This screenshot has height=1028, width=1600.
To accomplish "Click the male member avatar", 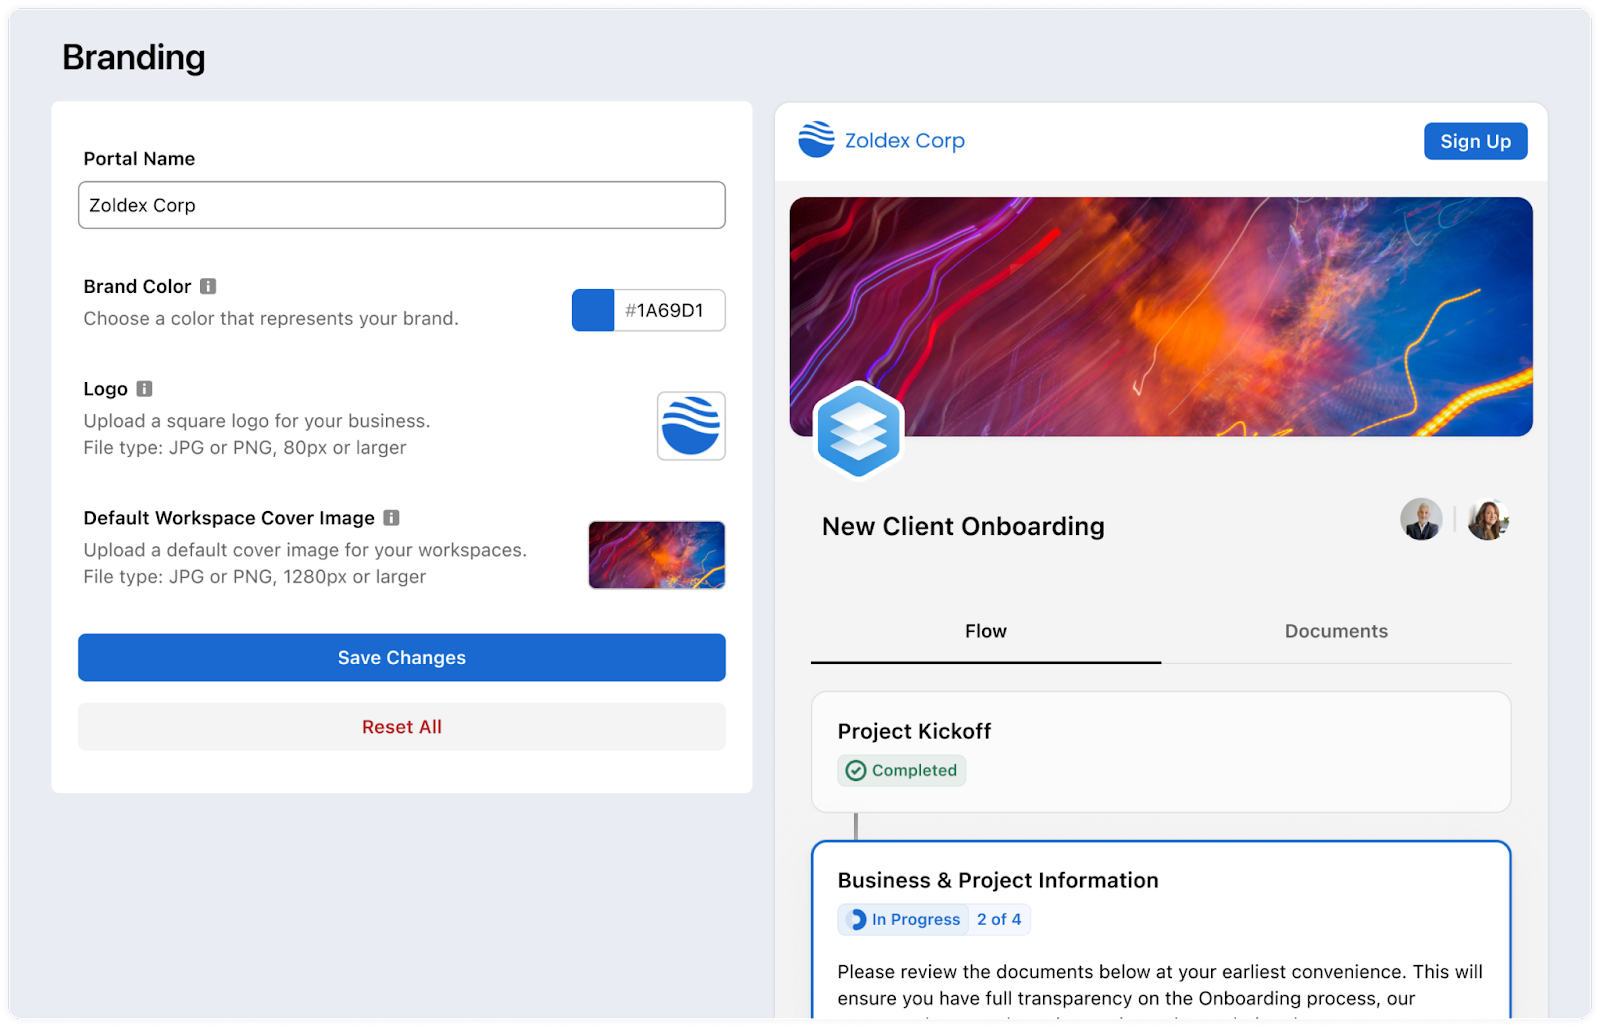I will 1421,520.
